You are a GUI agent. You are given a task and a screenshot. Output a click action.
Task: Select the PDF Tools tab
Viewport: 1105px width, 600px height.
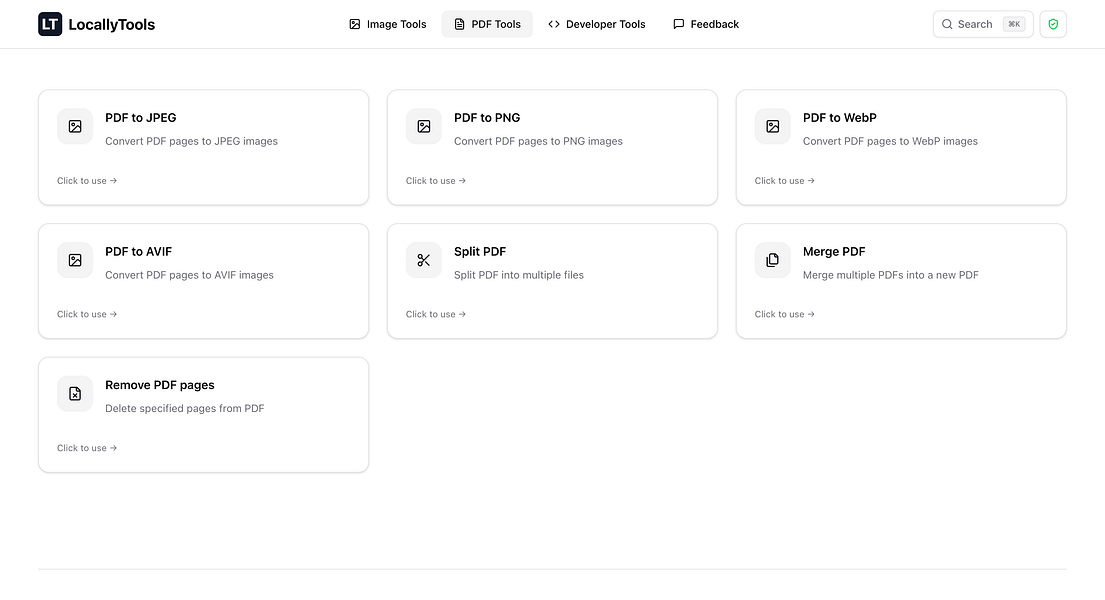487,23
